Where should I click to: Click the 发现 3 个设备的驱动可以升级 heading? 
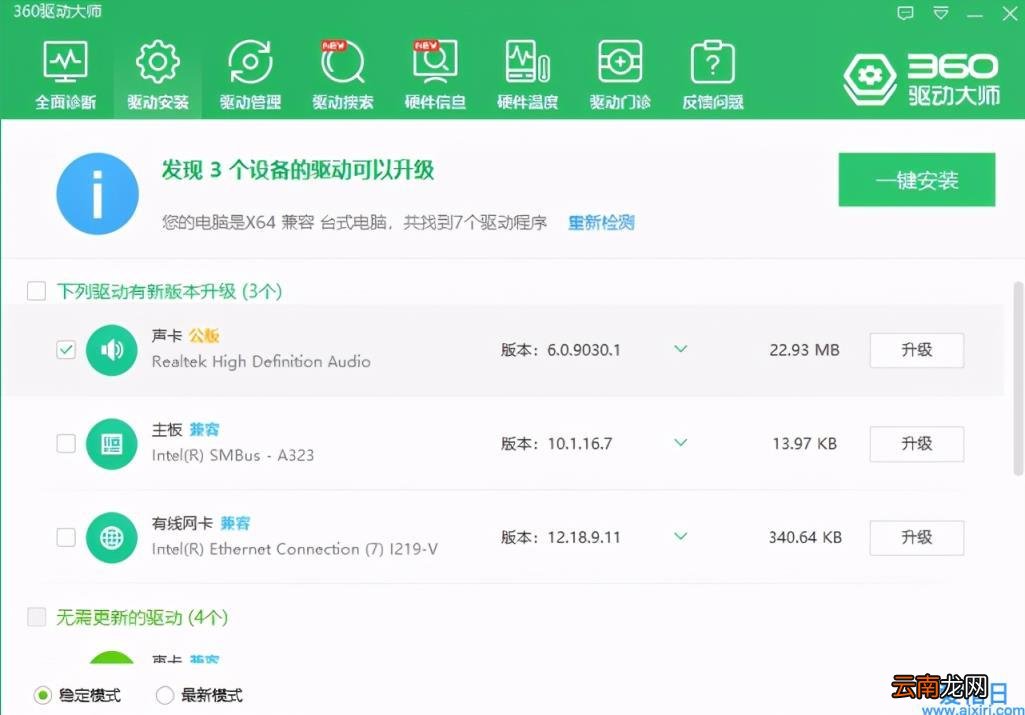click(297, 170)
